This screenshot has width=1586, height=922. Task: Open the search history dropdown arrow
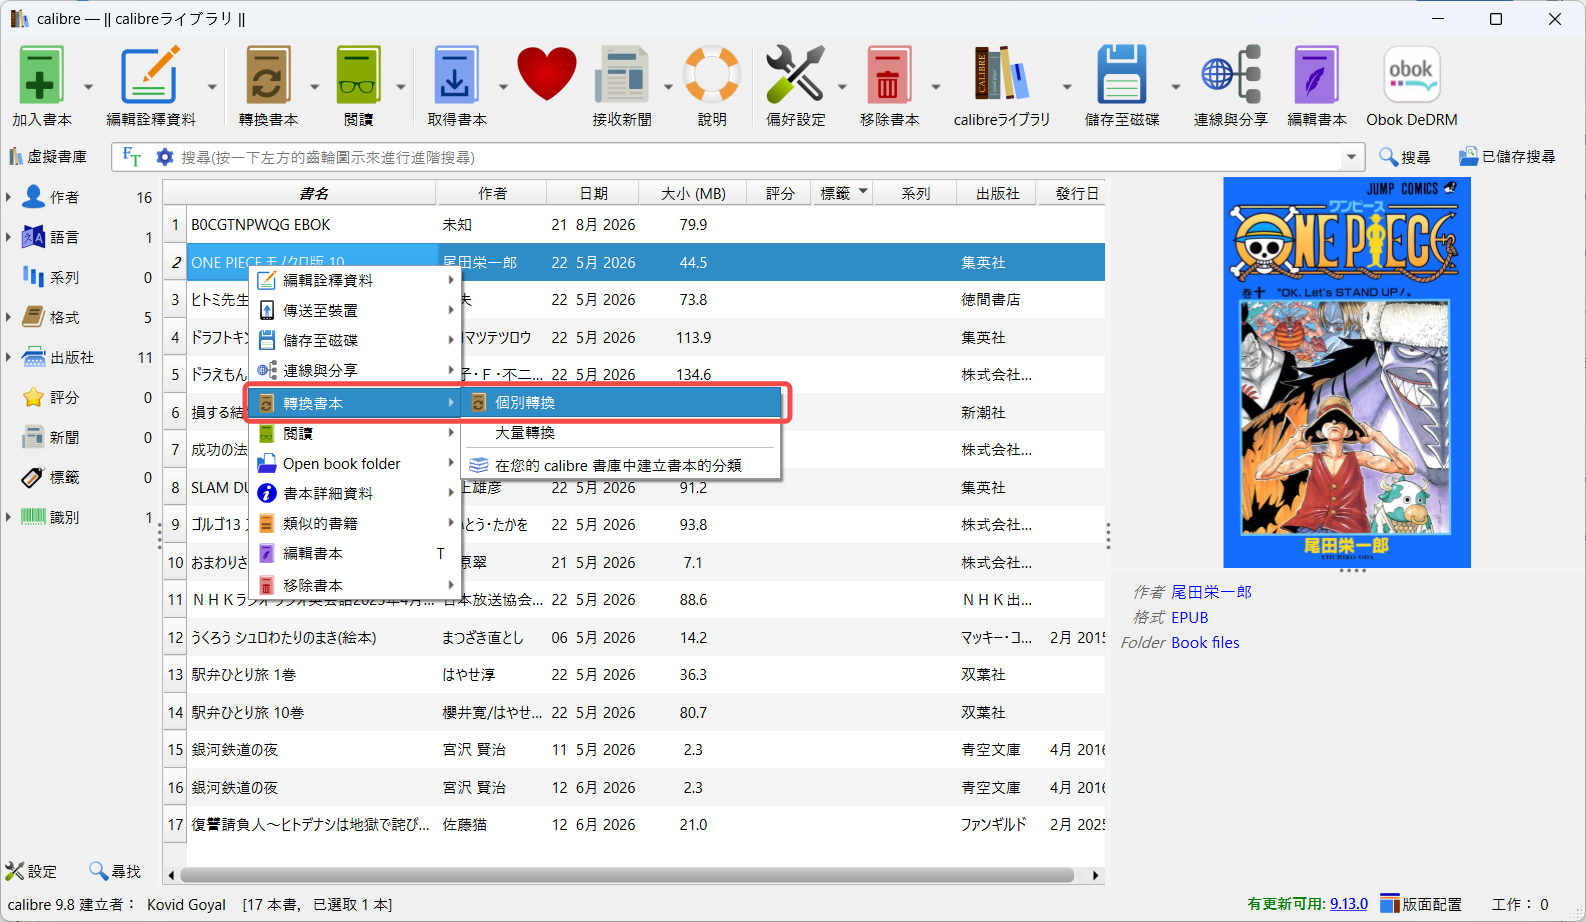click(1352, 157)
